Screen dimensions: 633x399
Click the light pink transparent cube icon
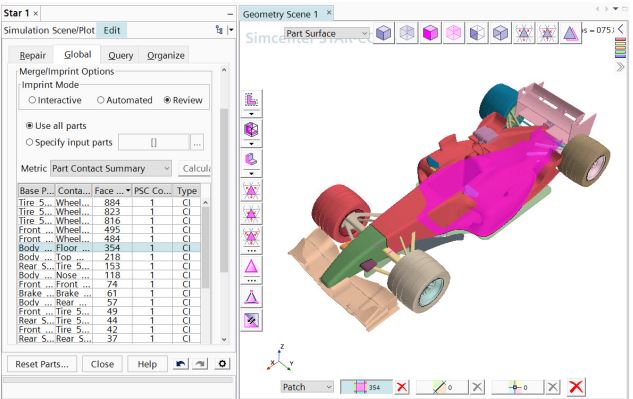[x=454, y=33]
